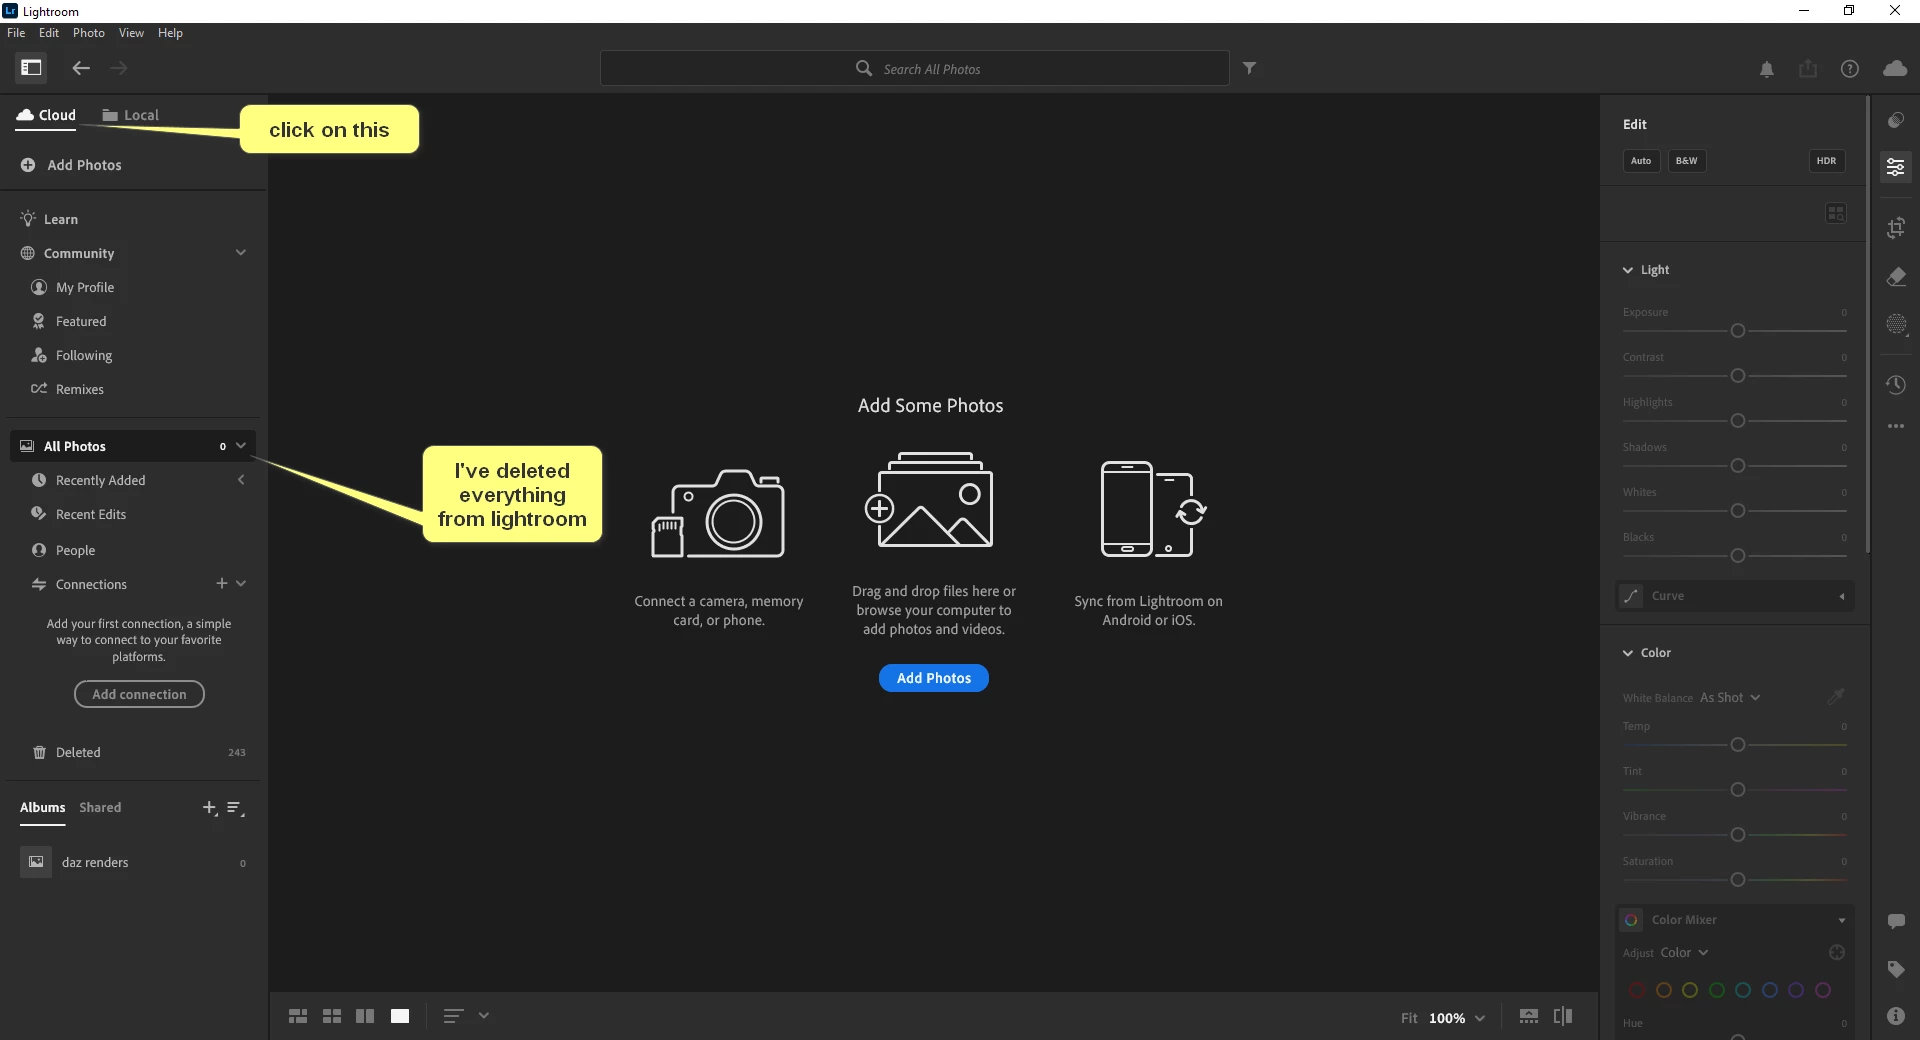Toggle the profile browser grid icon
The height and width of the screenshot is (1040, 1920).
pyautogui.click(x=1836, y=213)
